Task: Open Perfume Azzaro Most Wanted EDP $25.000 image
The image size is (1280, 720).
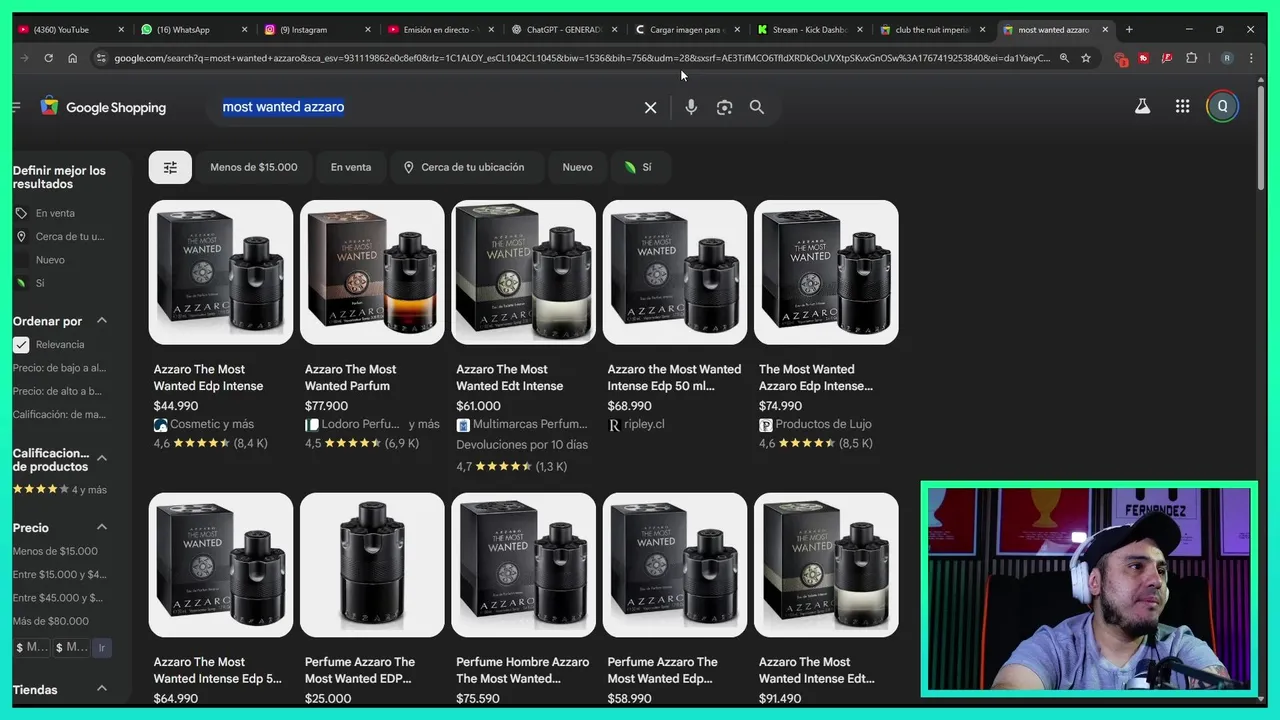Action: pyautogui.click(x=372, y=565)
